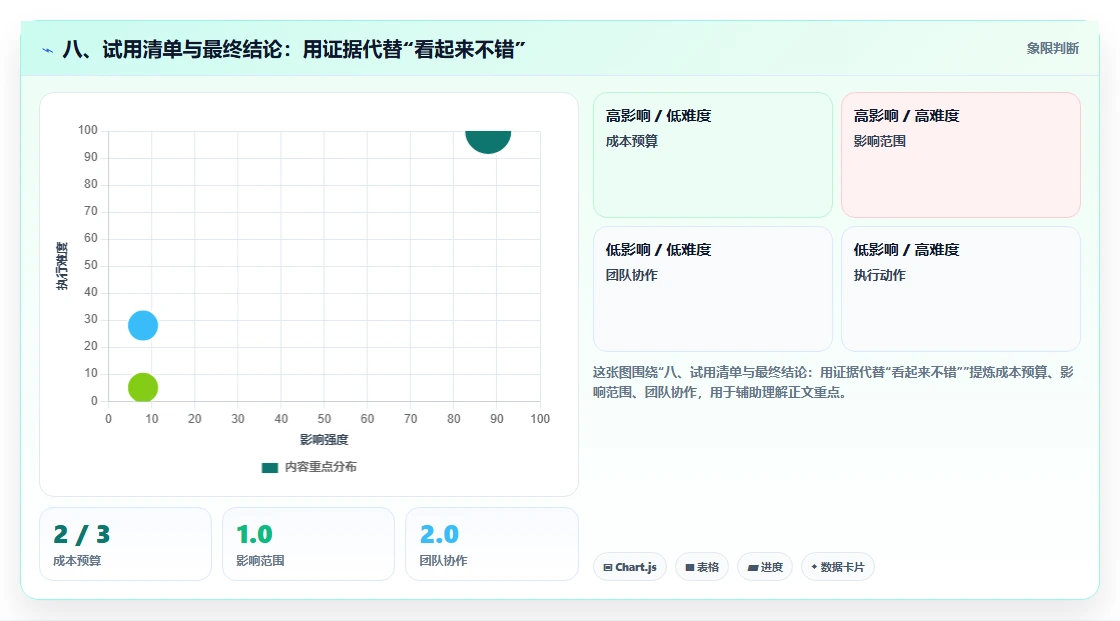This screenshot has width=1120, height=621.
Task: Click the 数据卡片 chip icon
Action: (814, 567)
